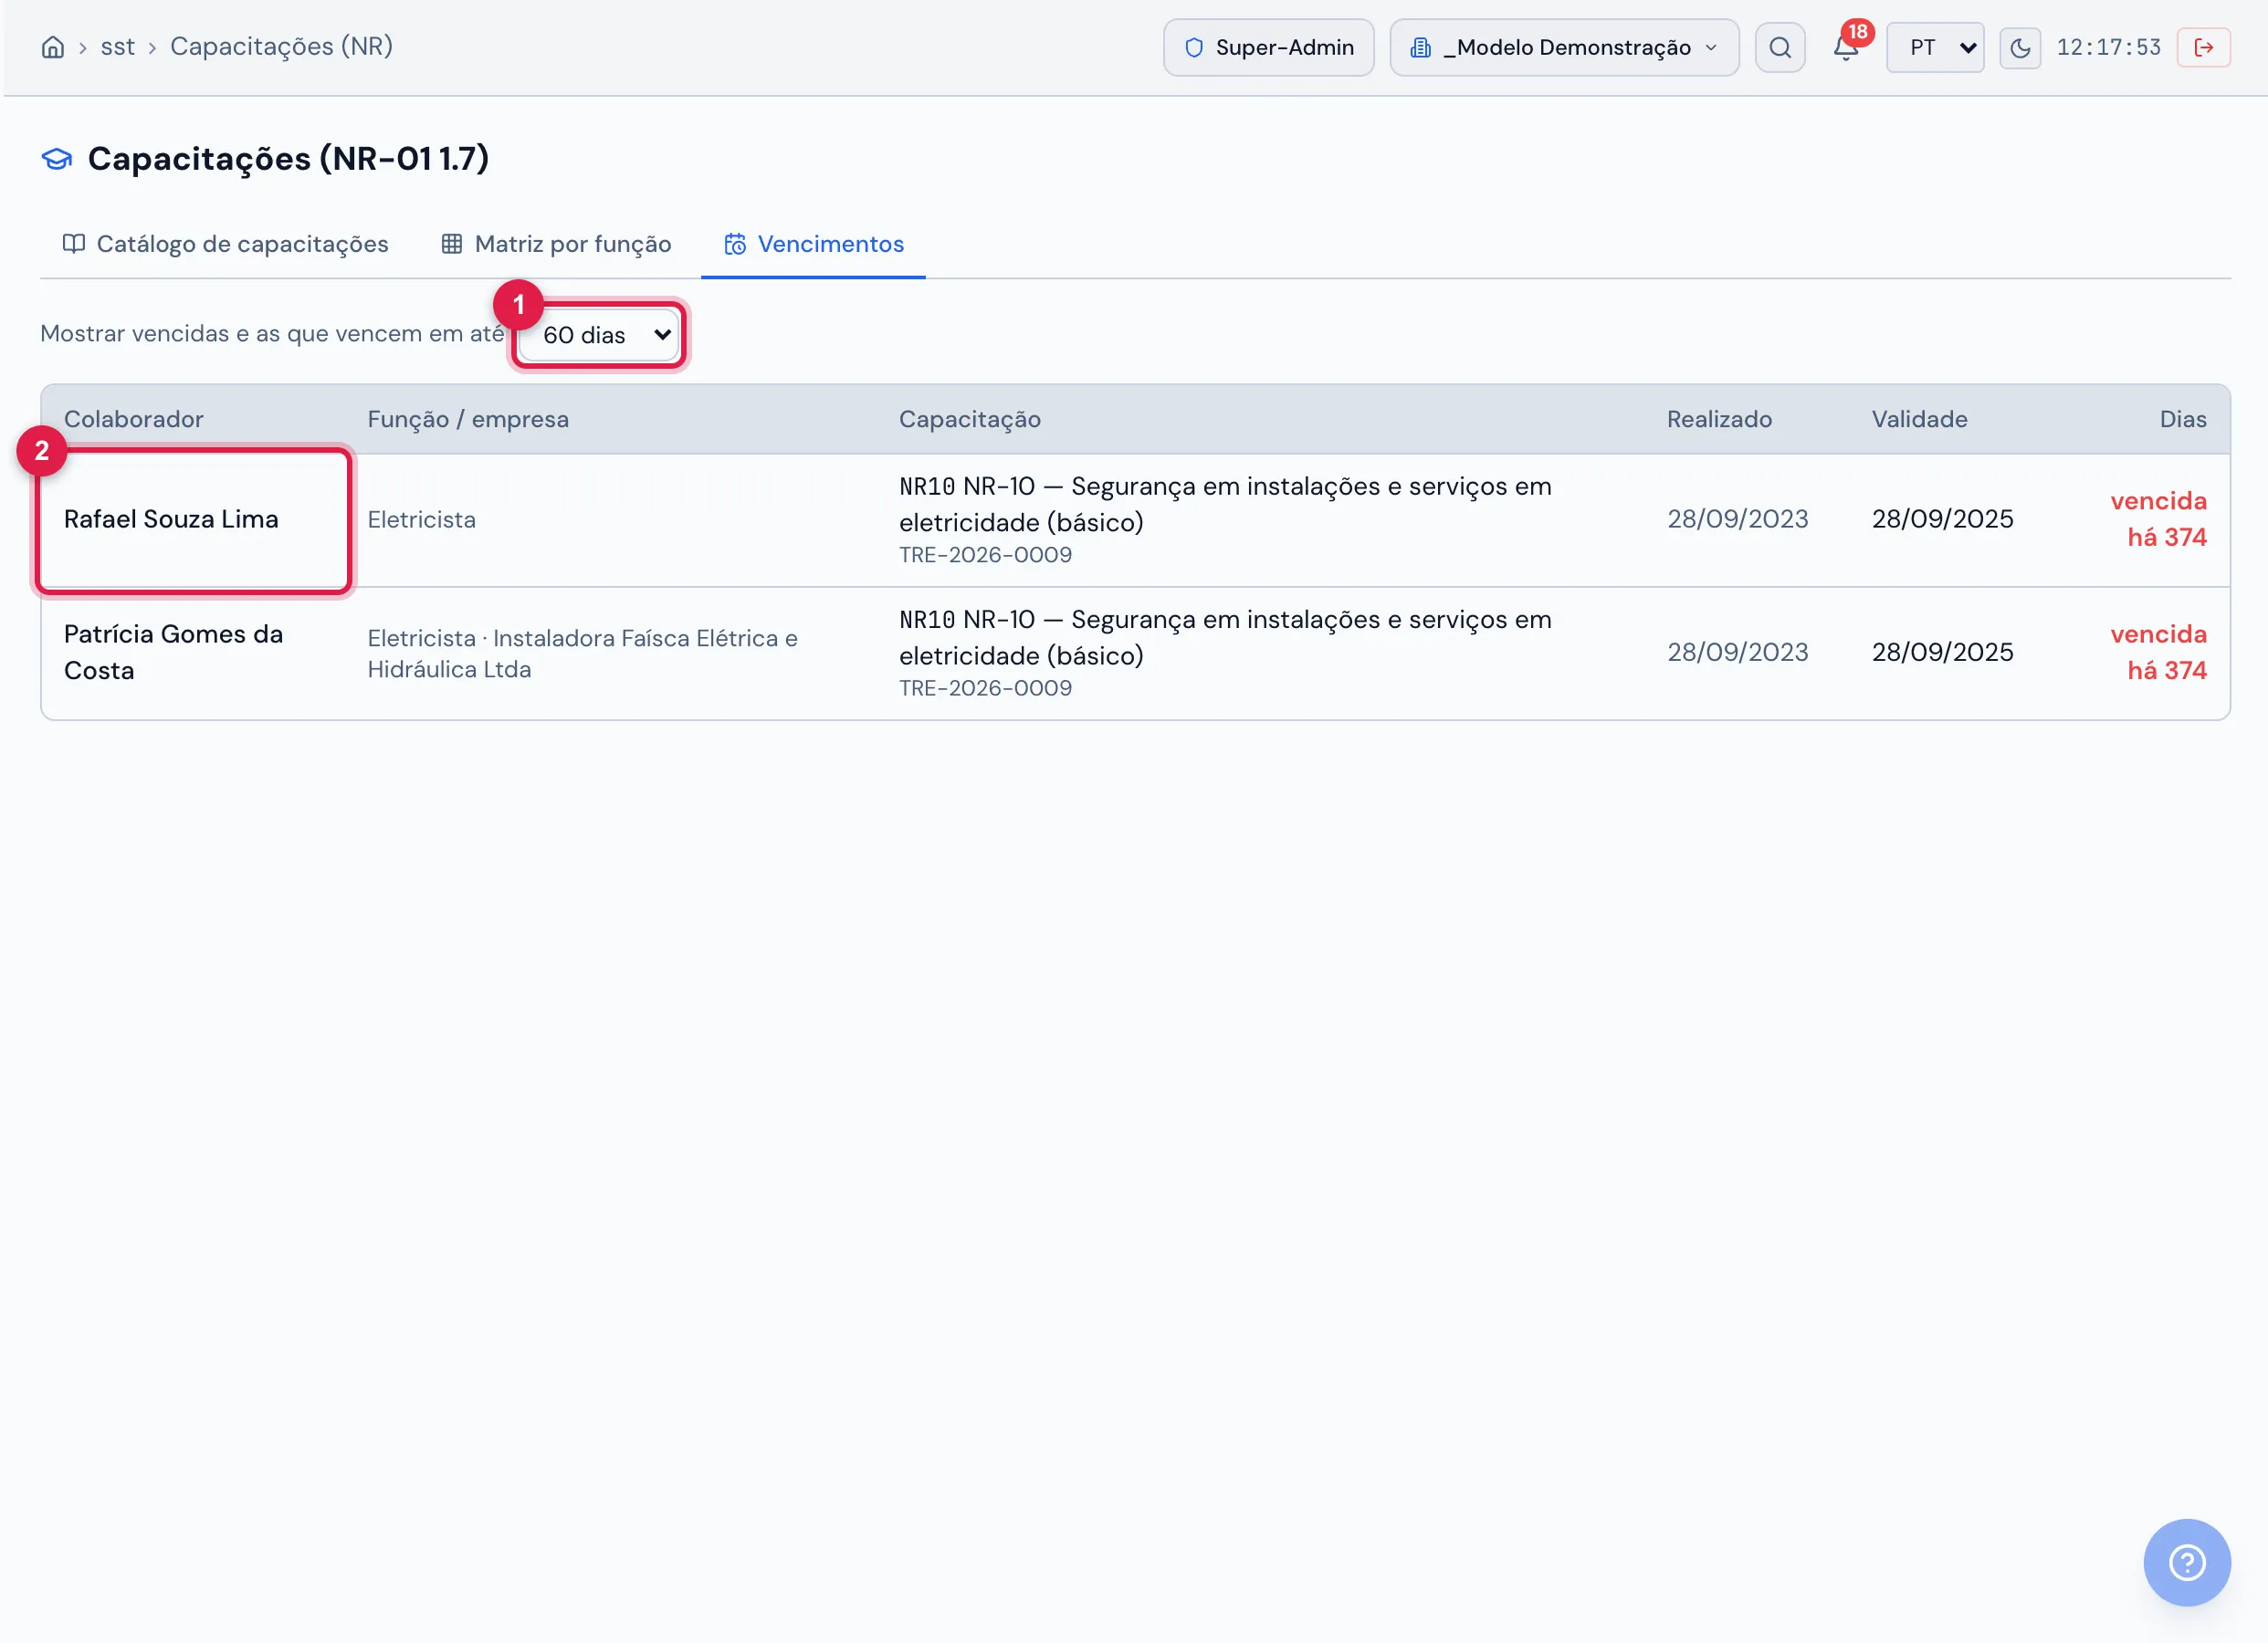Follow the sst breadcrumb link
Viewport: 2268px width, 1643px height.
pos(118,47)
